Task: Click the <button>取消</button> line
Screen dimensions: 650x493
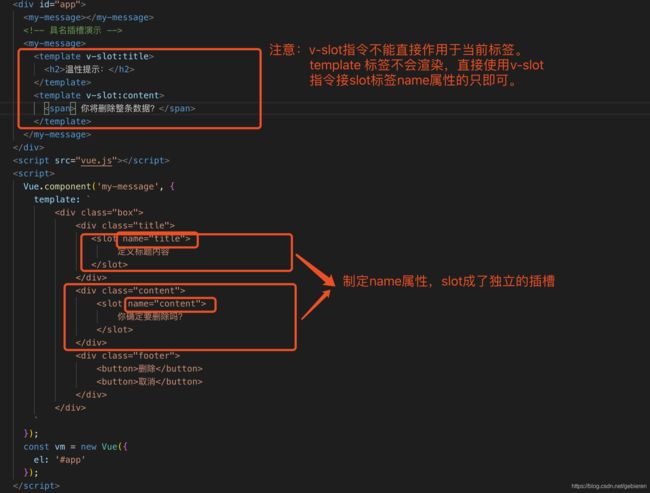Action: point(149,382)
